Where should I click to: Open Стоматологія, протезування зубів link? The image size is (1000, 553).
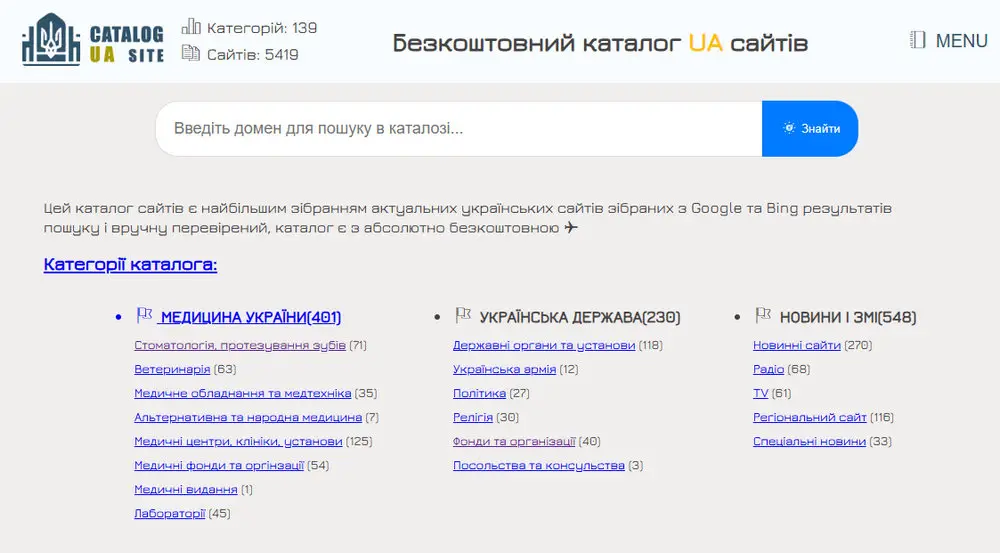(x=240, y=345)
